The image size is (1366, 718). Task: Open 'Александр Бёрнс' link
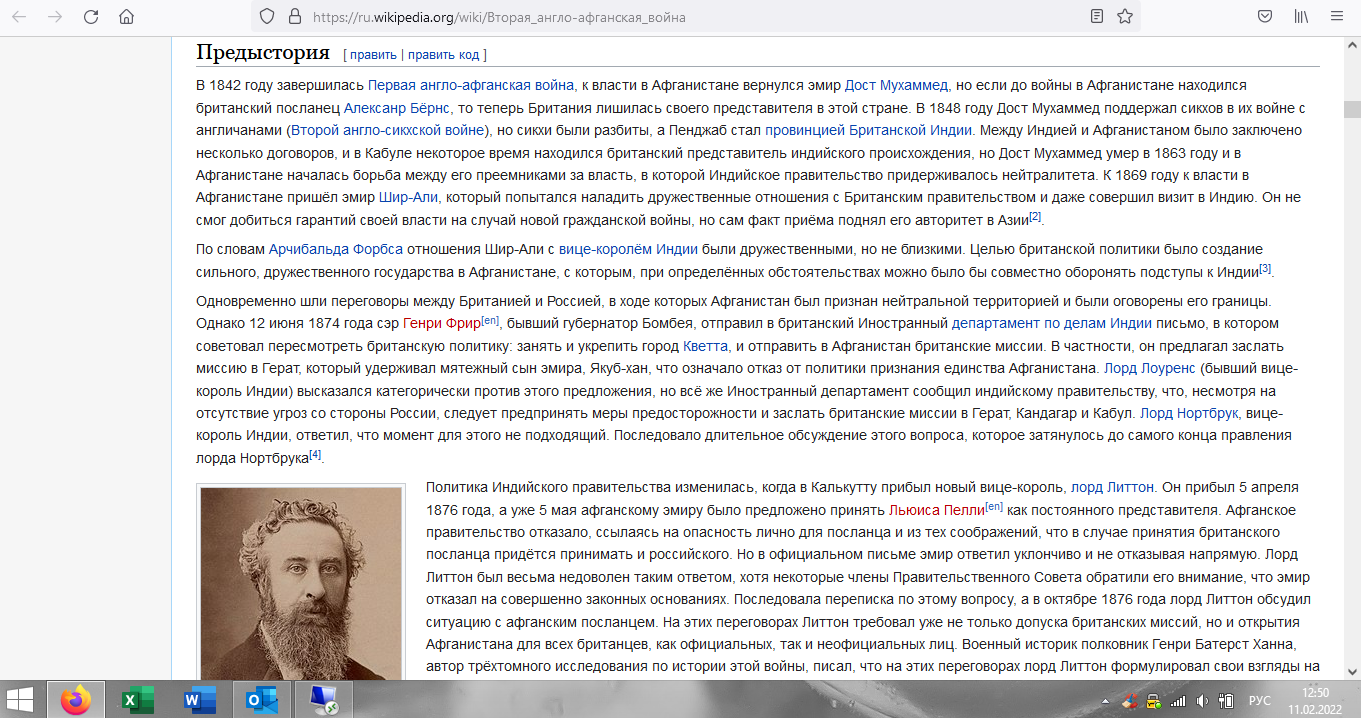(x=397, y=107)
